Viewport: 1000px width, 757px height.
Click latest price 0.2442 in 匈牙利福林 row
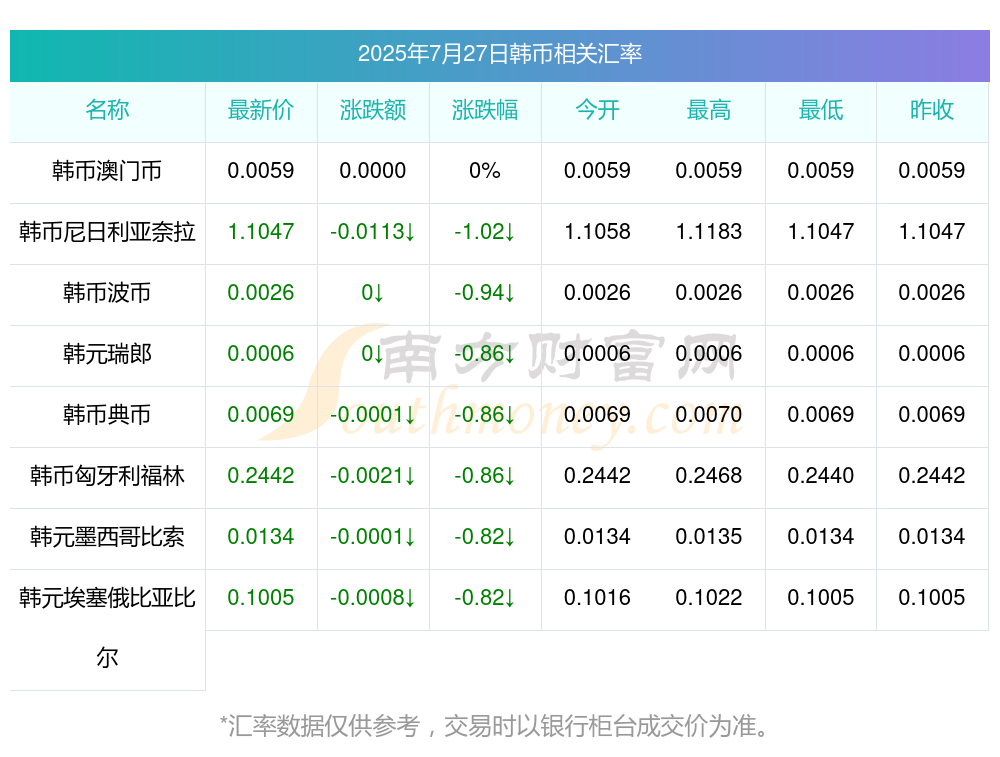[x=261, y=476]
